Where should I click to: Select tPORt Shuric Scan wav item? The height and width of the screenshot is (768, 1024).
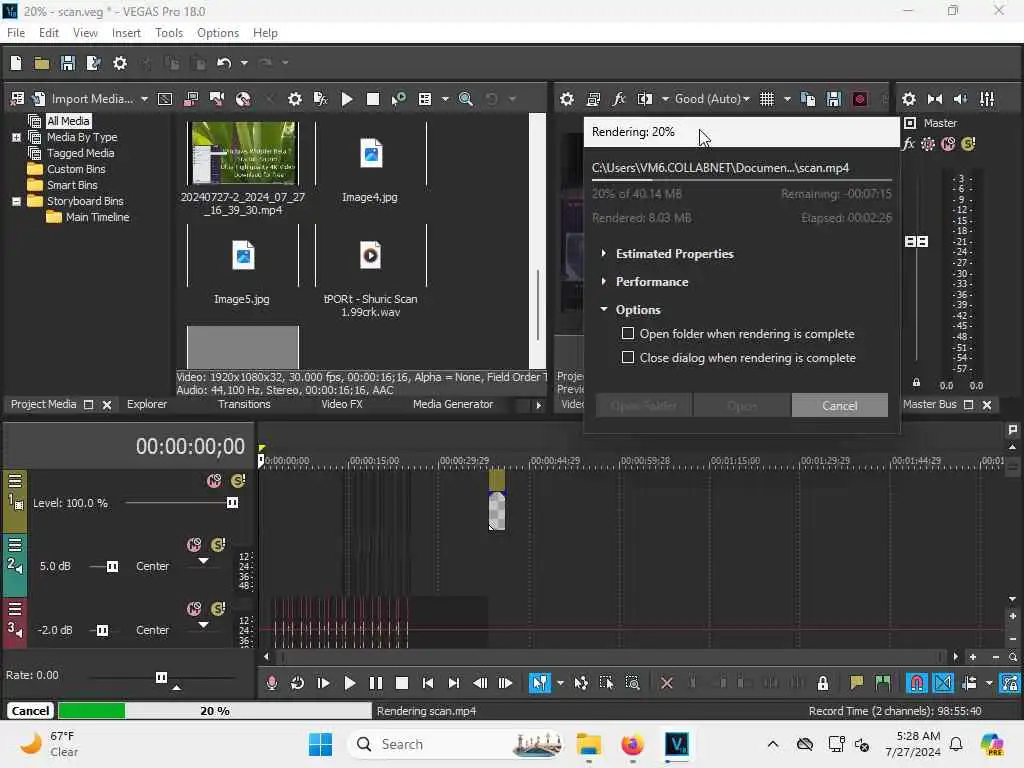click(370, 256)
